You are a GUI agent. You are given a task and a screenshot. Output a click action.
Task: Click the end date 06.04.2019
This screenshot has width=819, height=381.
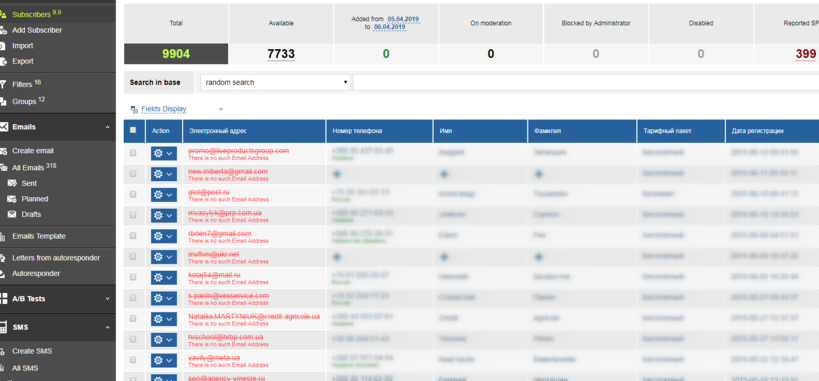(x=389, y=27)
